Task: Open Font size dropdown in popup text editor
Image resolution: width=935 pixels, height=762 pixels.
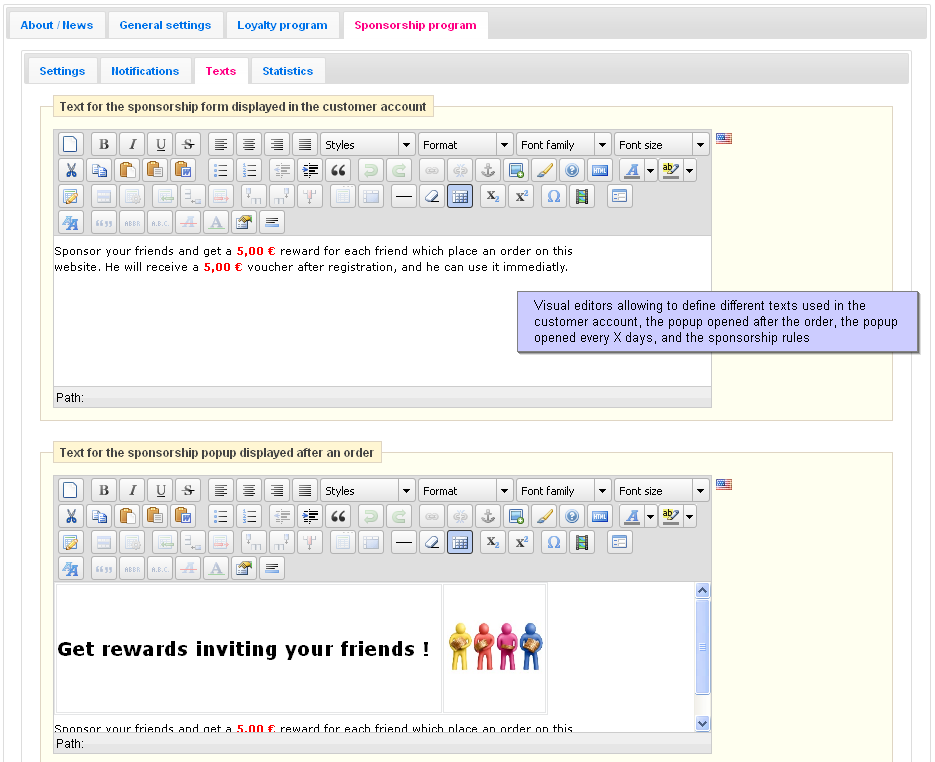Action: pos(661,490)
